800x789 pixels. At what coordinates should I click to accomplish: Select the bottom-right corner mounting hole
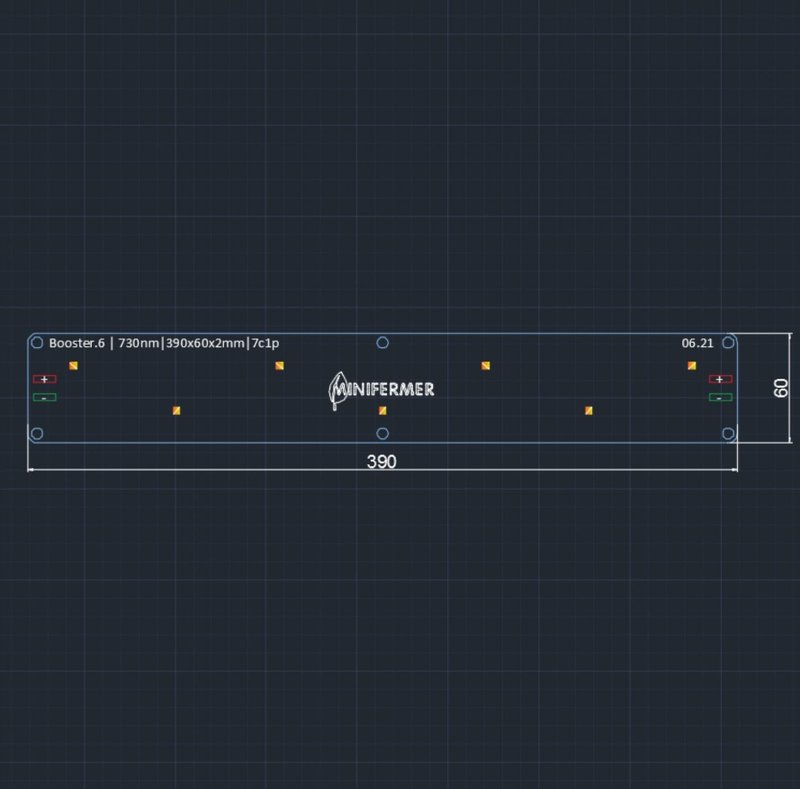729,434
